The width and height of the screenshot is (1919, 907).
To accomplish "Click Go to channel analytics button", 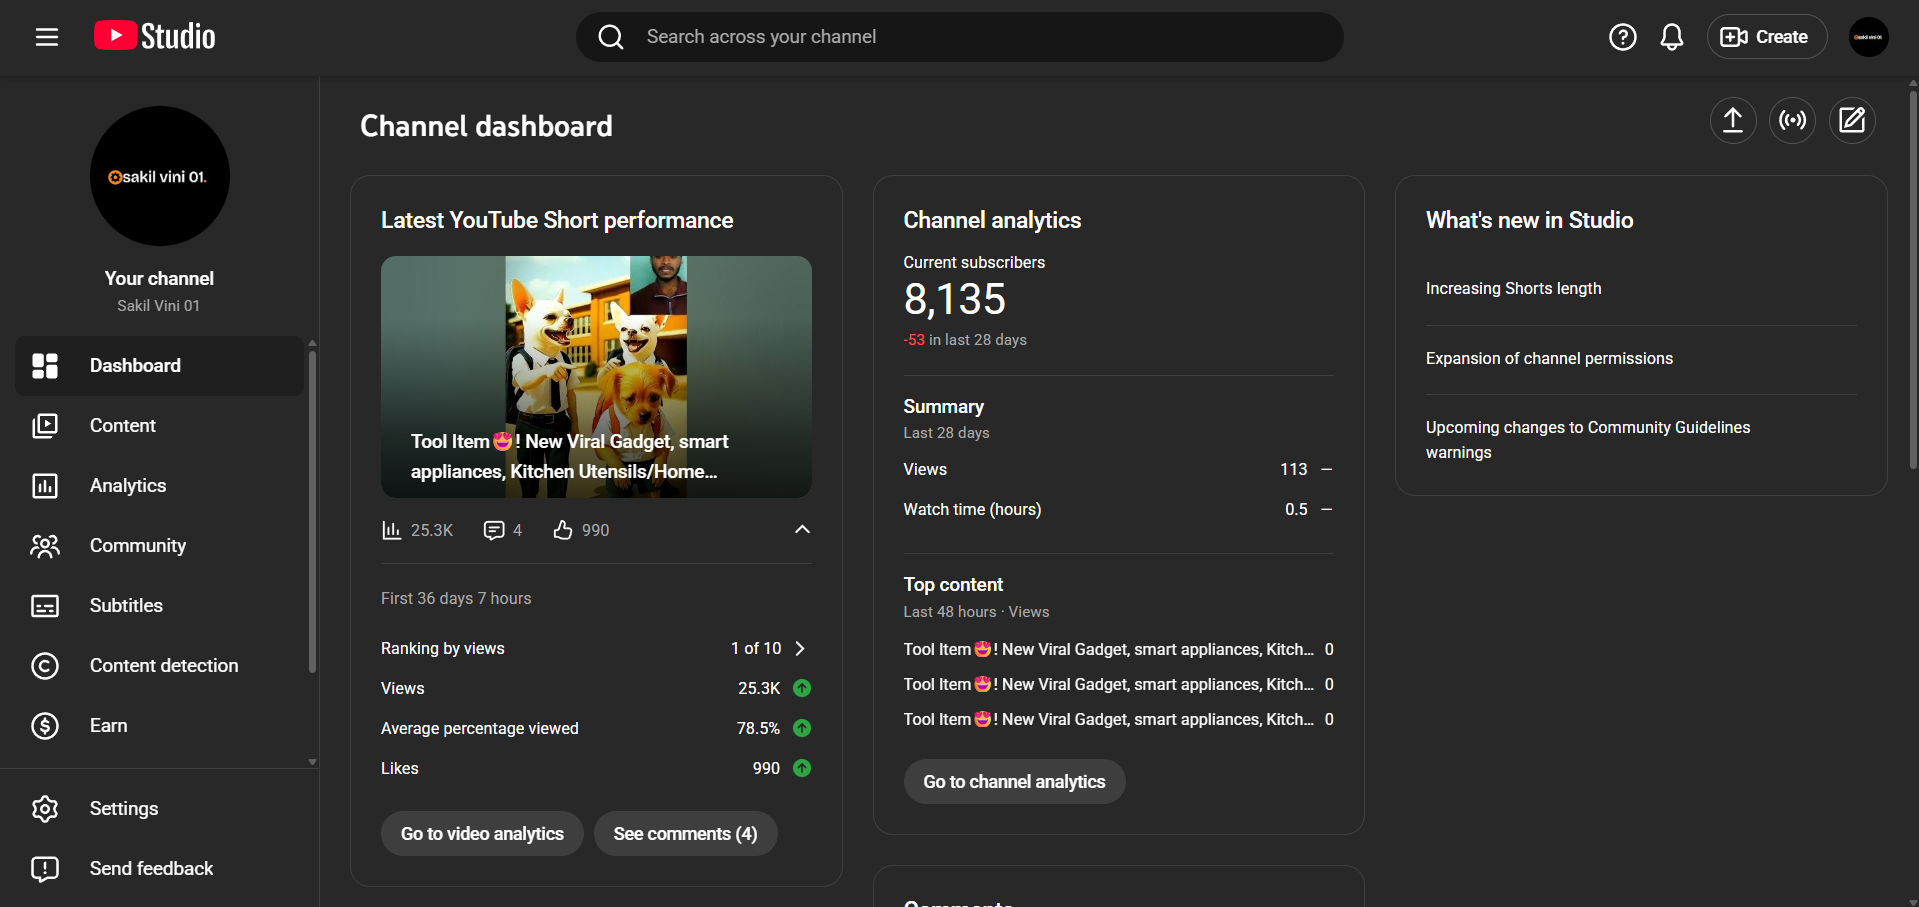I will [1014, 782].
